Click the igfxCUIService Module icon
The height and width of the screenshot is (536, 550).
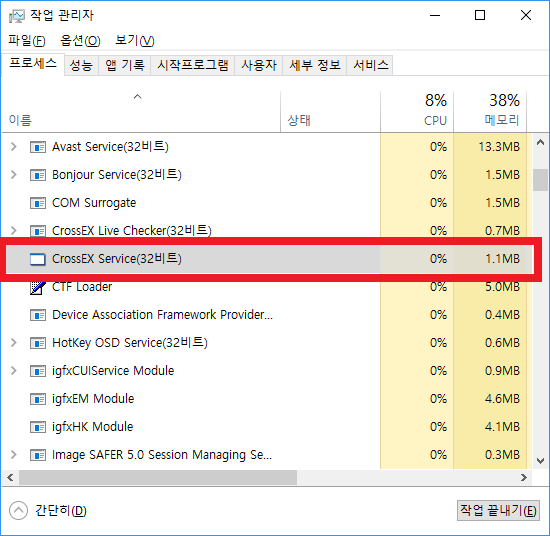click(38, 371)
